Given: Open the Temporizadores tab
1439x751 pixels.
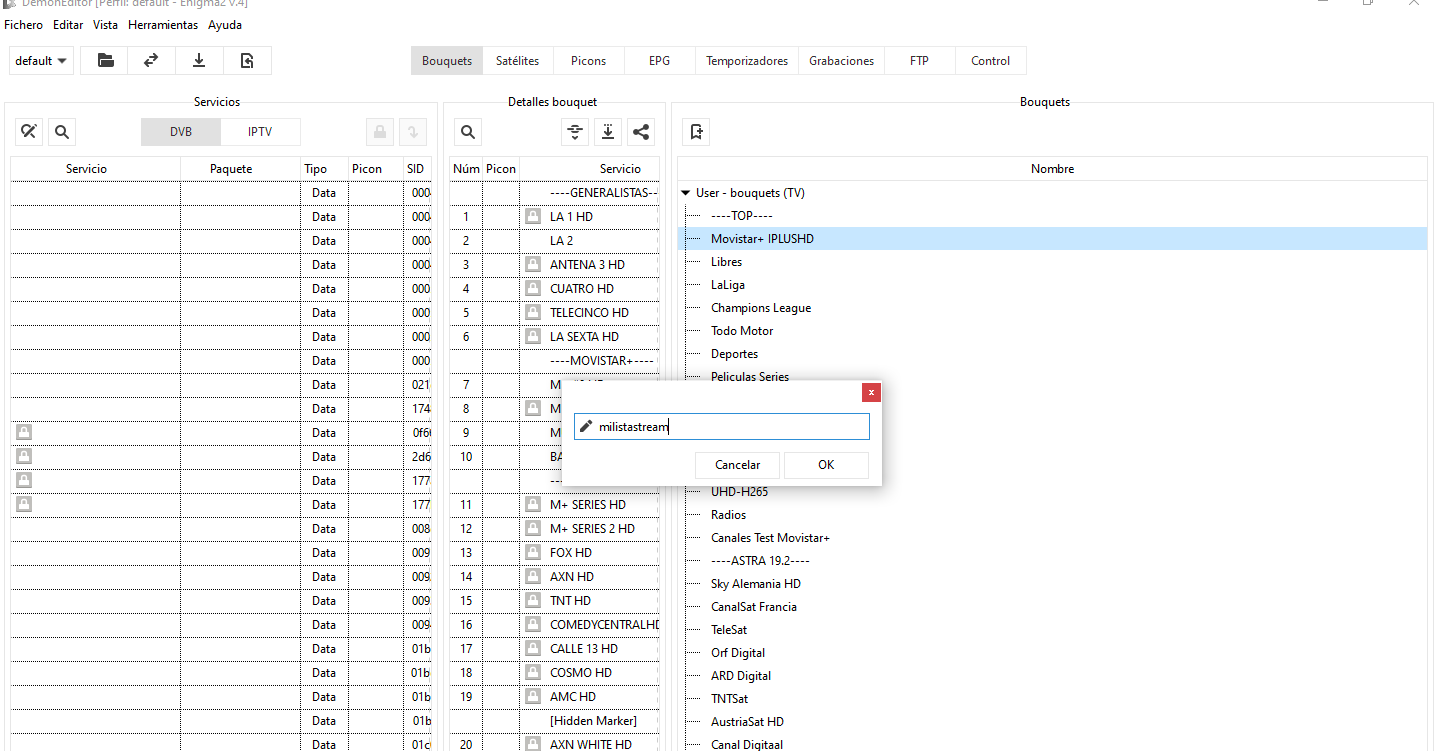Looking at the screenshot, I should click(x=747, y=61).
